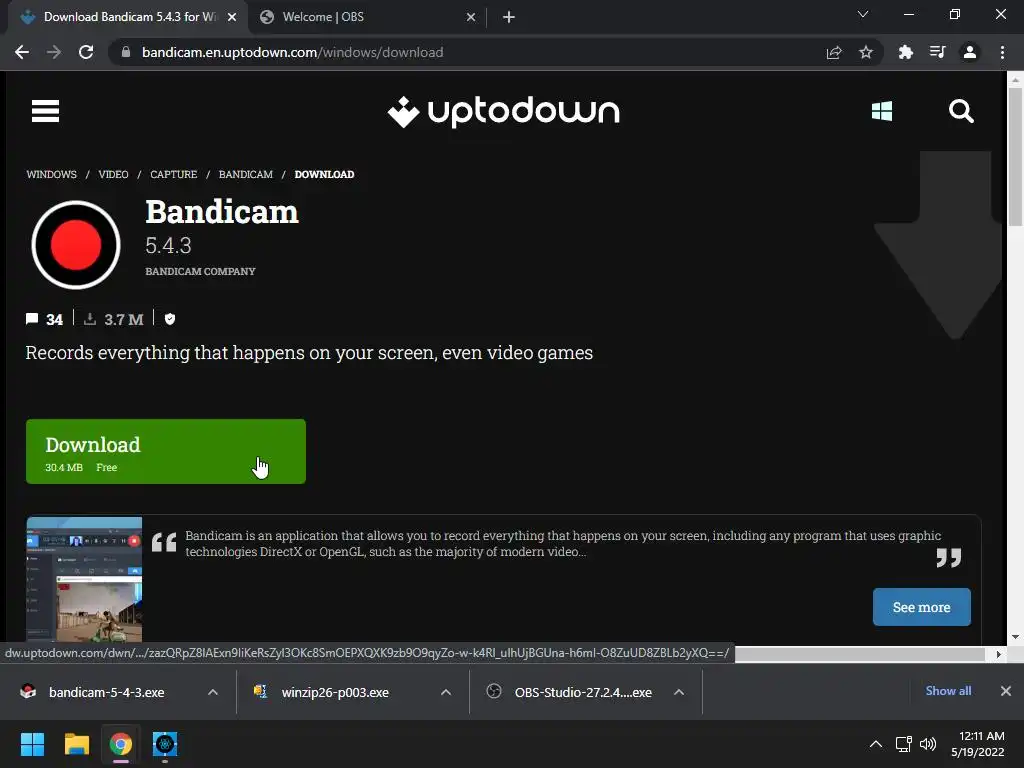
Task: Click the green Download button
Action: point(166,451)
